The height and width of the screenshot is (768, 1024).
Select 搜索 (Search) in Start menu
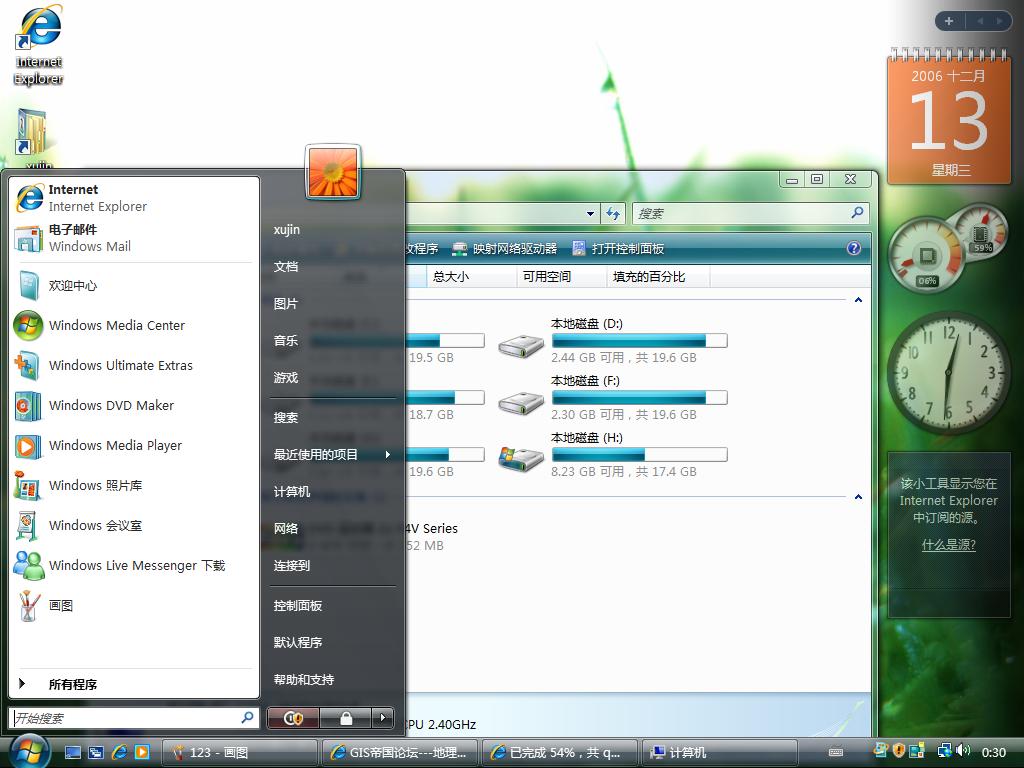pyautogui.click(x=286, y=417)
